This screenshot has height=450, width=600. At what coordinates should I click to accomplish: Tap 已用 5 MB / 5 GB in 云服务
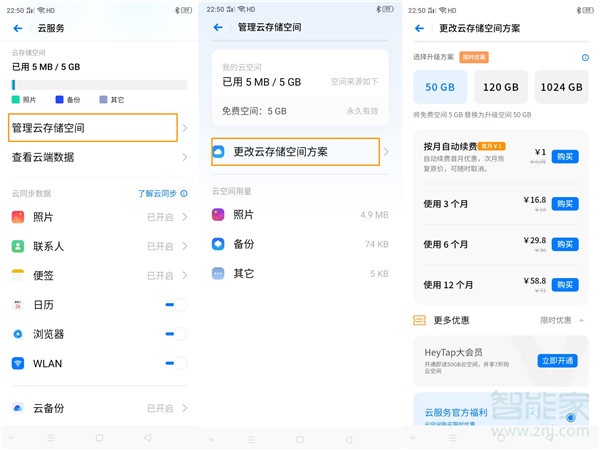tap(46, 67)
